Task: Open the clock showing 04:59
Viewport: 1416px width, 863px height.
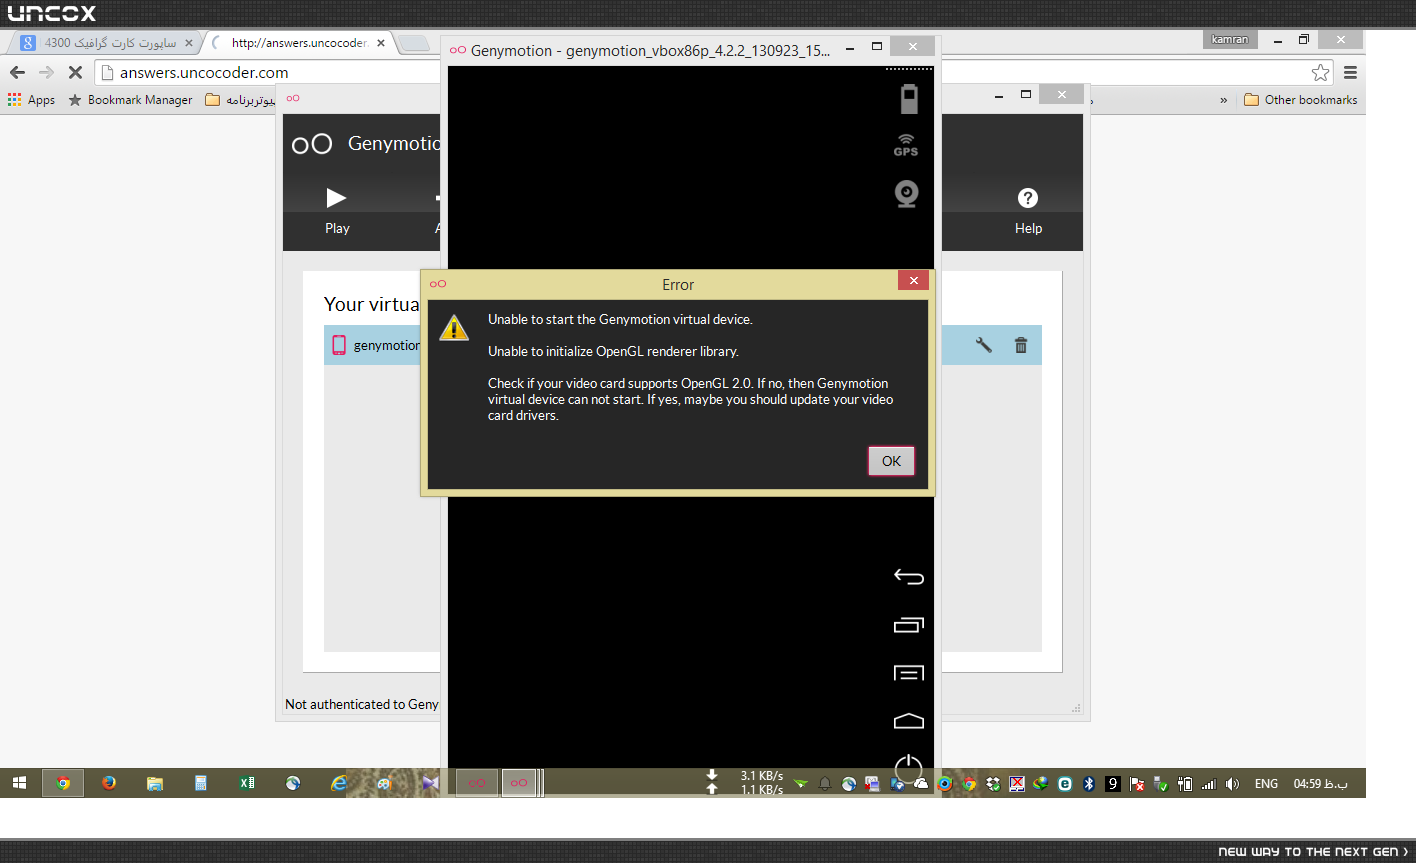Action: (x=1320, y=784)
